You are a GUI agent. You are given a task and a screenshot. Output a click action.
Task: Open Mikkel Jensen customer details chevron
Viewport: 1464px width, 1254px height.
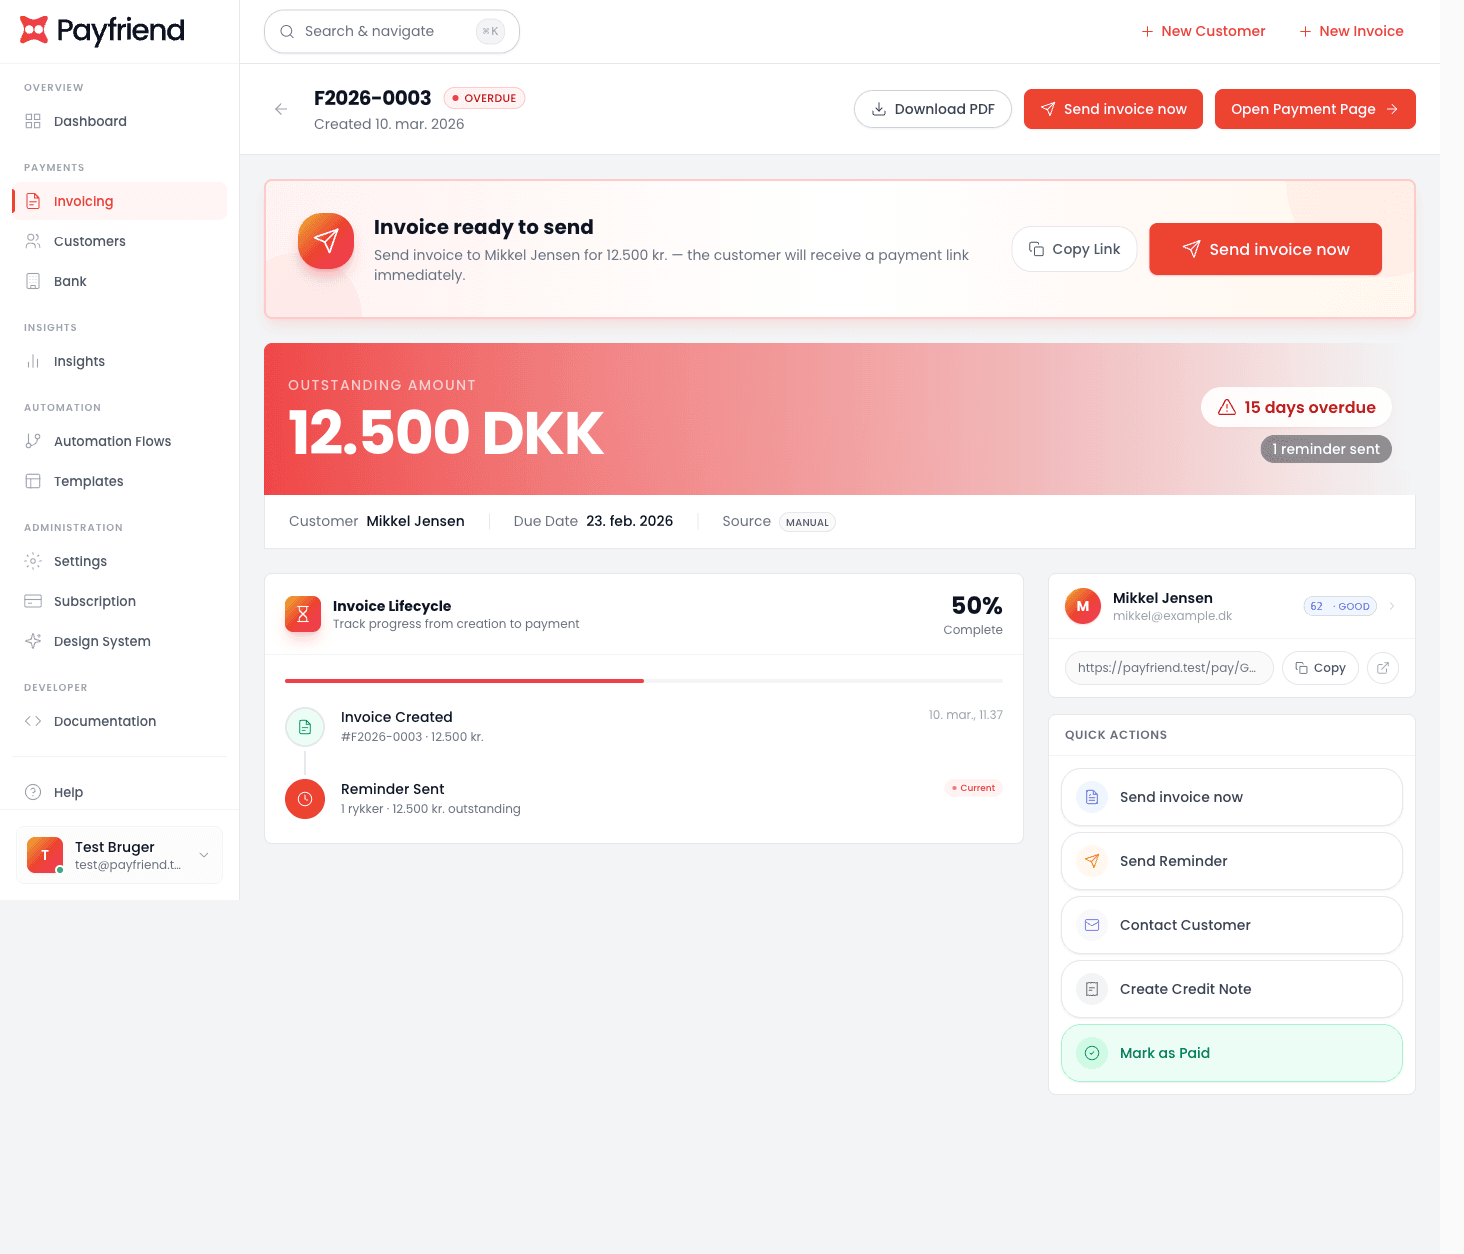click(1392, 606)
